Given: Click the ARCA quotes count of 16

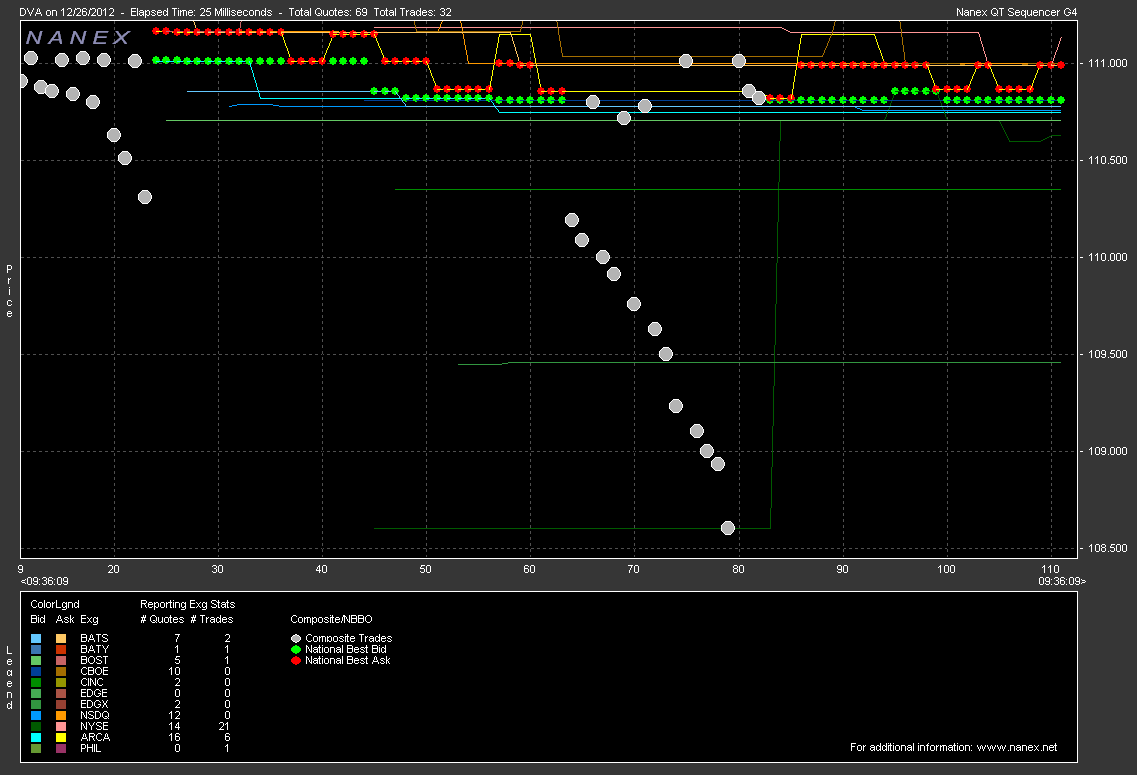Looking at the screenshot, I should (x=174, y=737).
